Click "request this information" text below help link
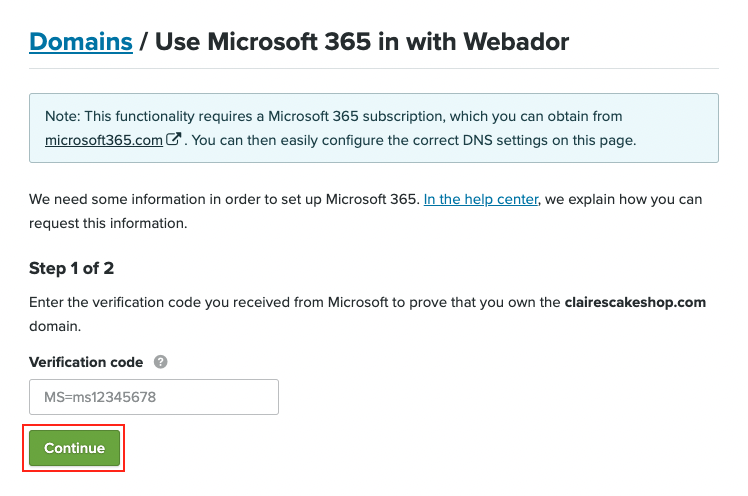This screenshot has width=748, height=496. click(x=107, y=223)
